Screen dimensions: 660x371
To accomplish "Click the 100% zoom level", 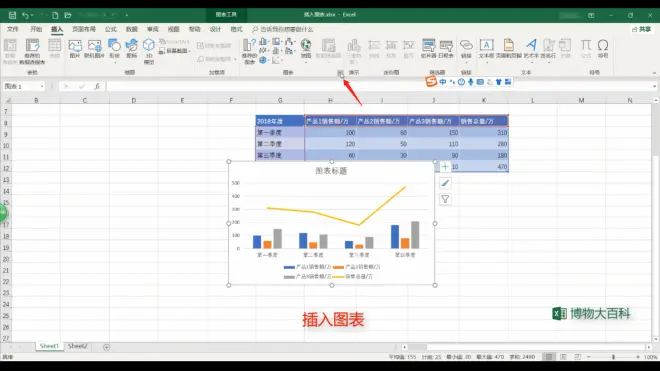I will coord(651,357).
